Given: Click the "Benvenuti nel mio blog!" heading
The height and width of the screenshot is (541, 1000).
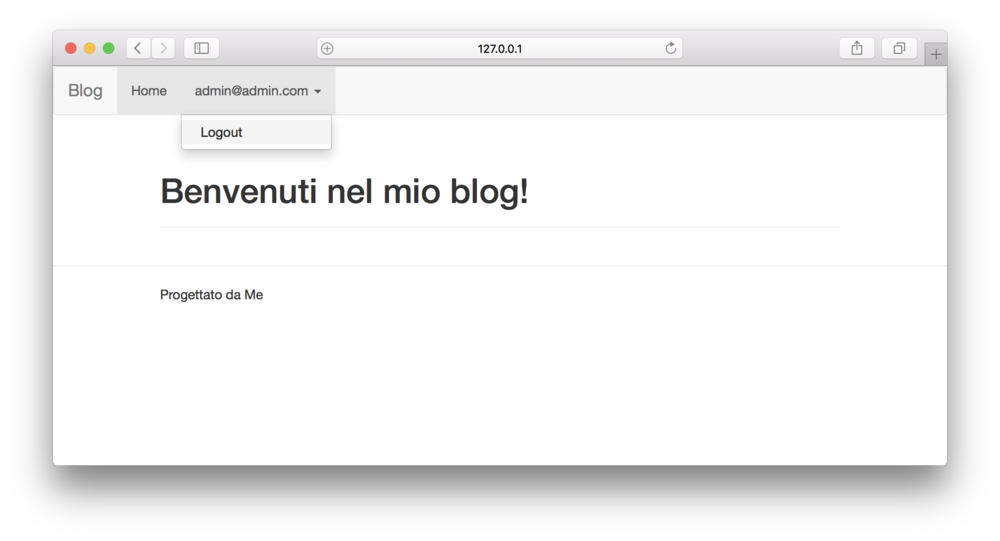Looking at the screenshot, I should click(344, 191).
